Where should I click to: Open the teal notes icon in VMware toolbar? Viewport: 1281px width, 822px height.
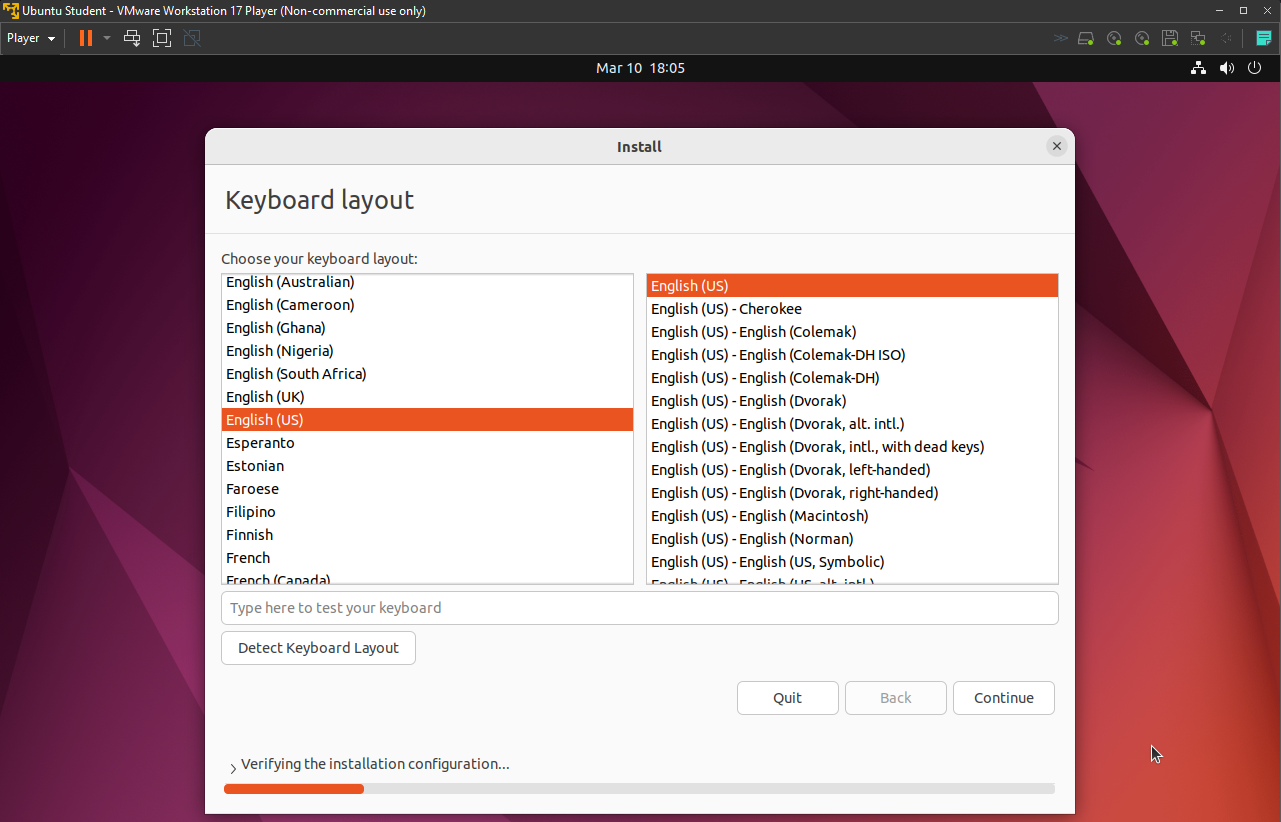1264,38
